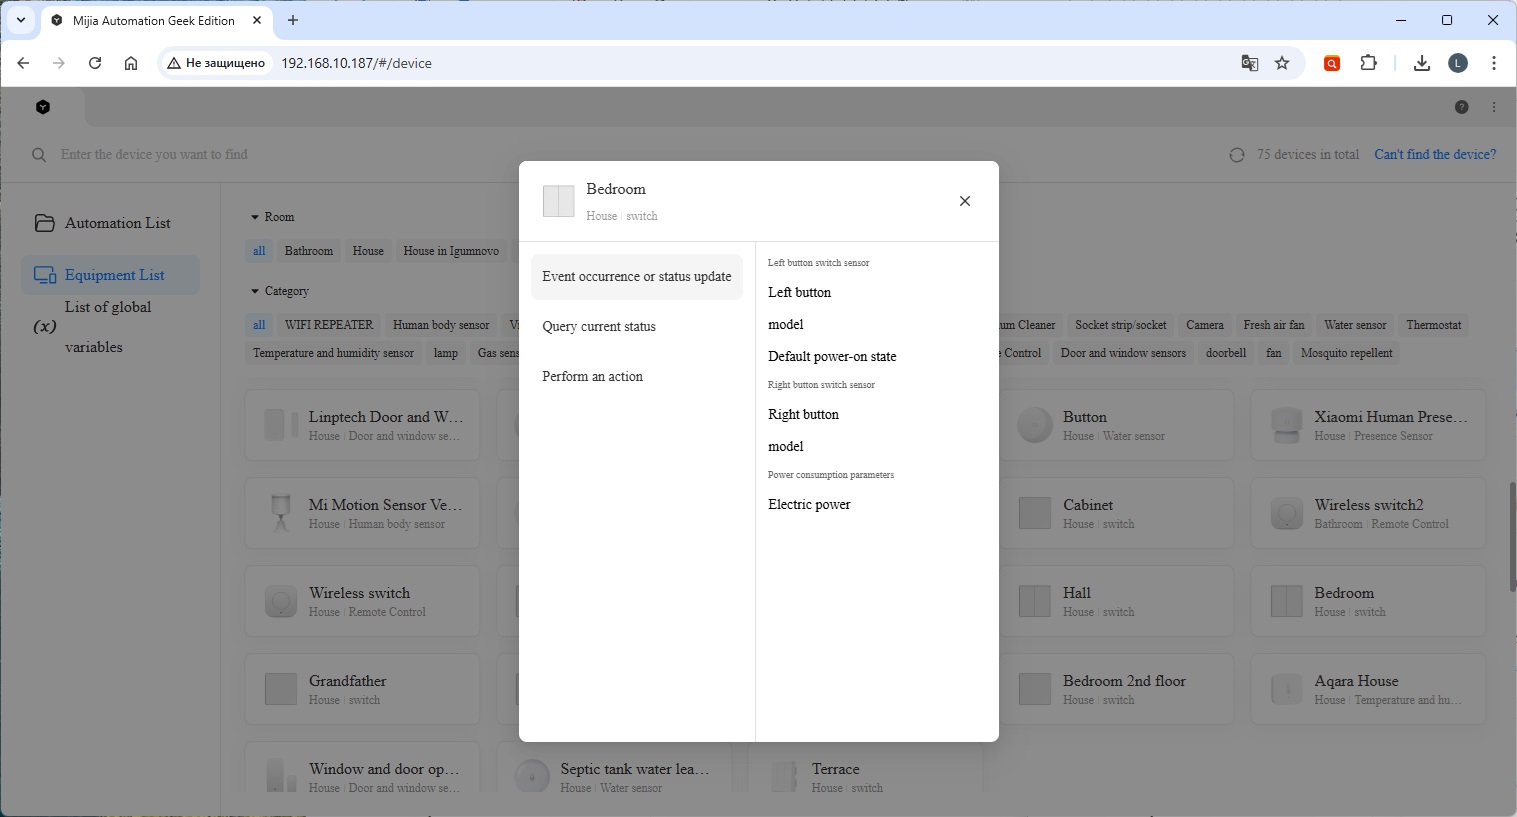Open the Can't find the device link

click(1435, 155)
